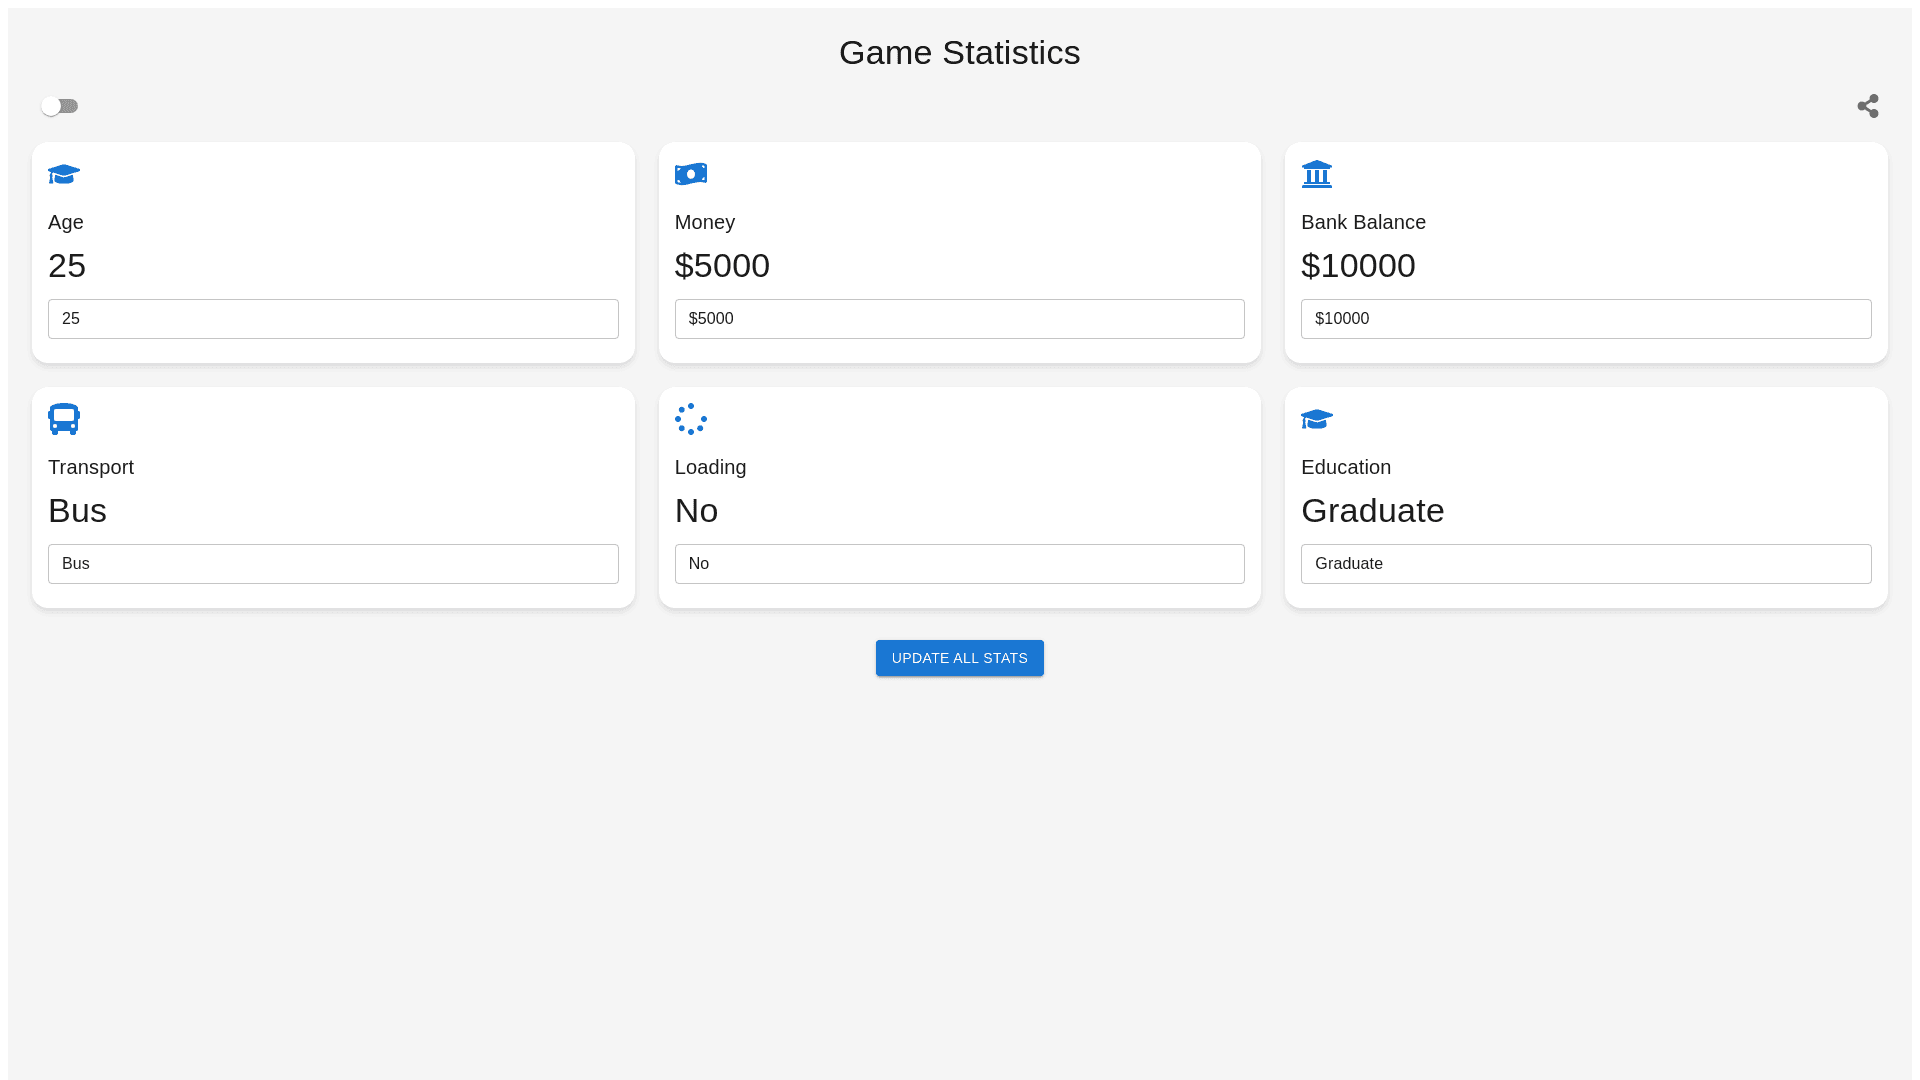
Task: Click the bank building icon
Action: coord(1316,174)
